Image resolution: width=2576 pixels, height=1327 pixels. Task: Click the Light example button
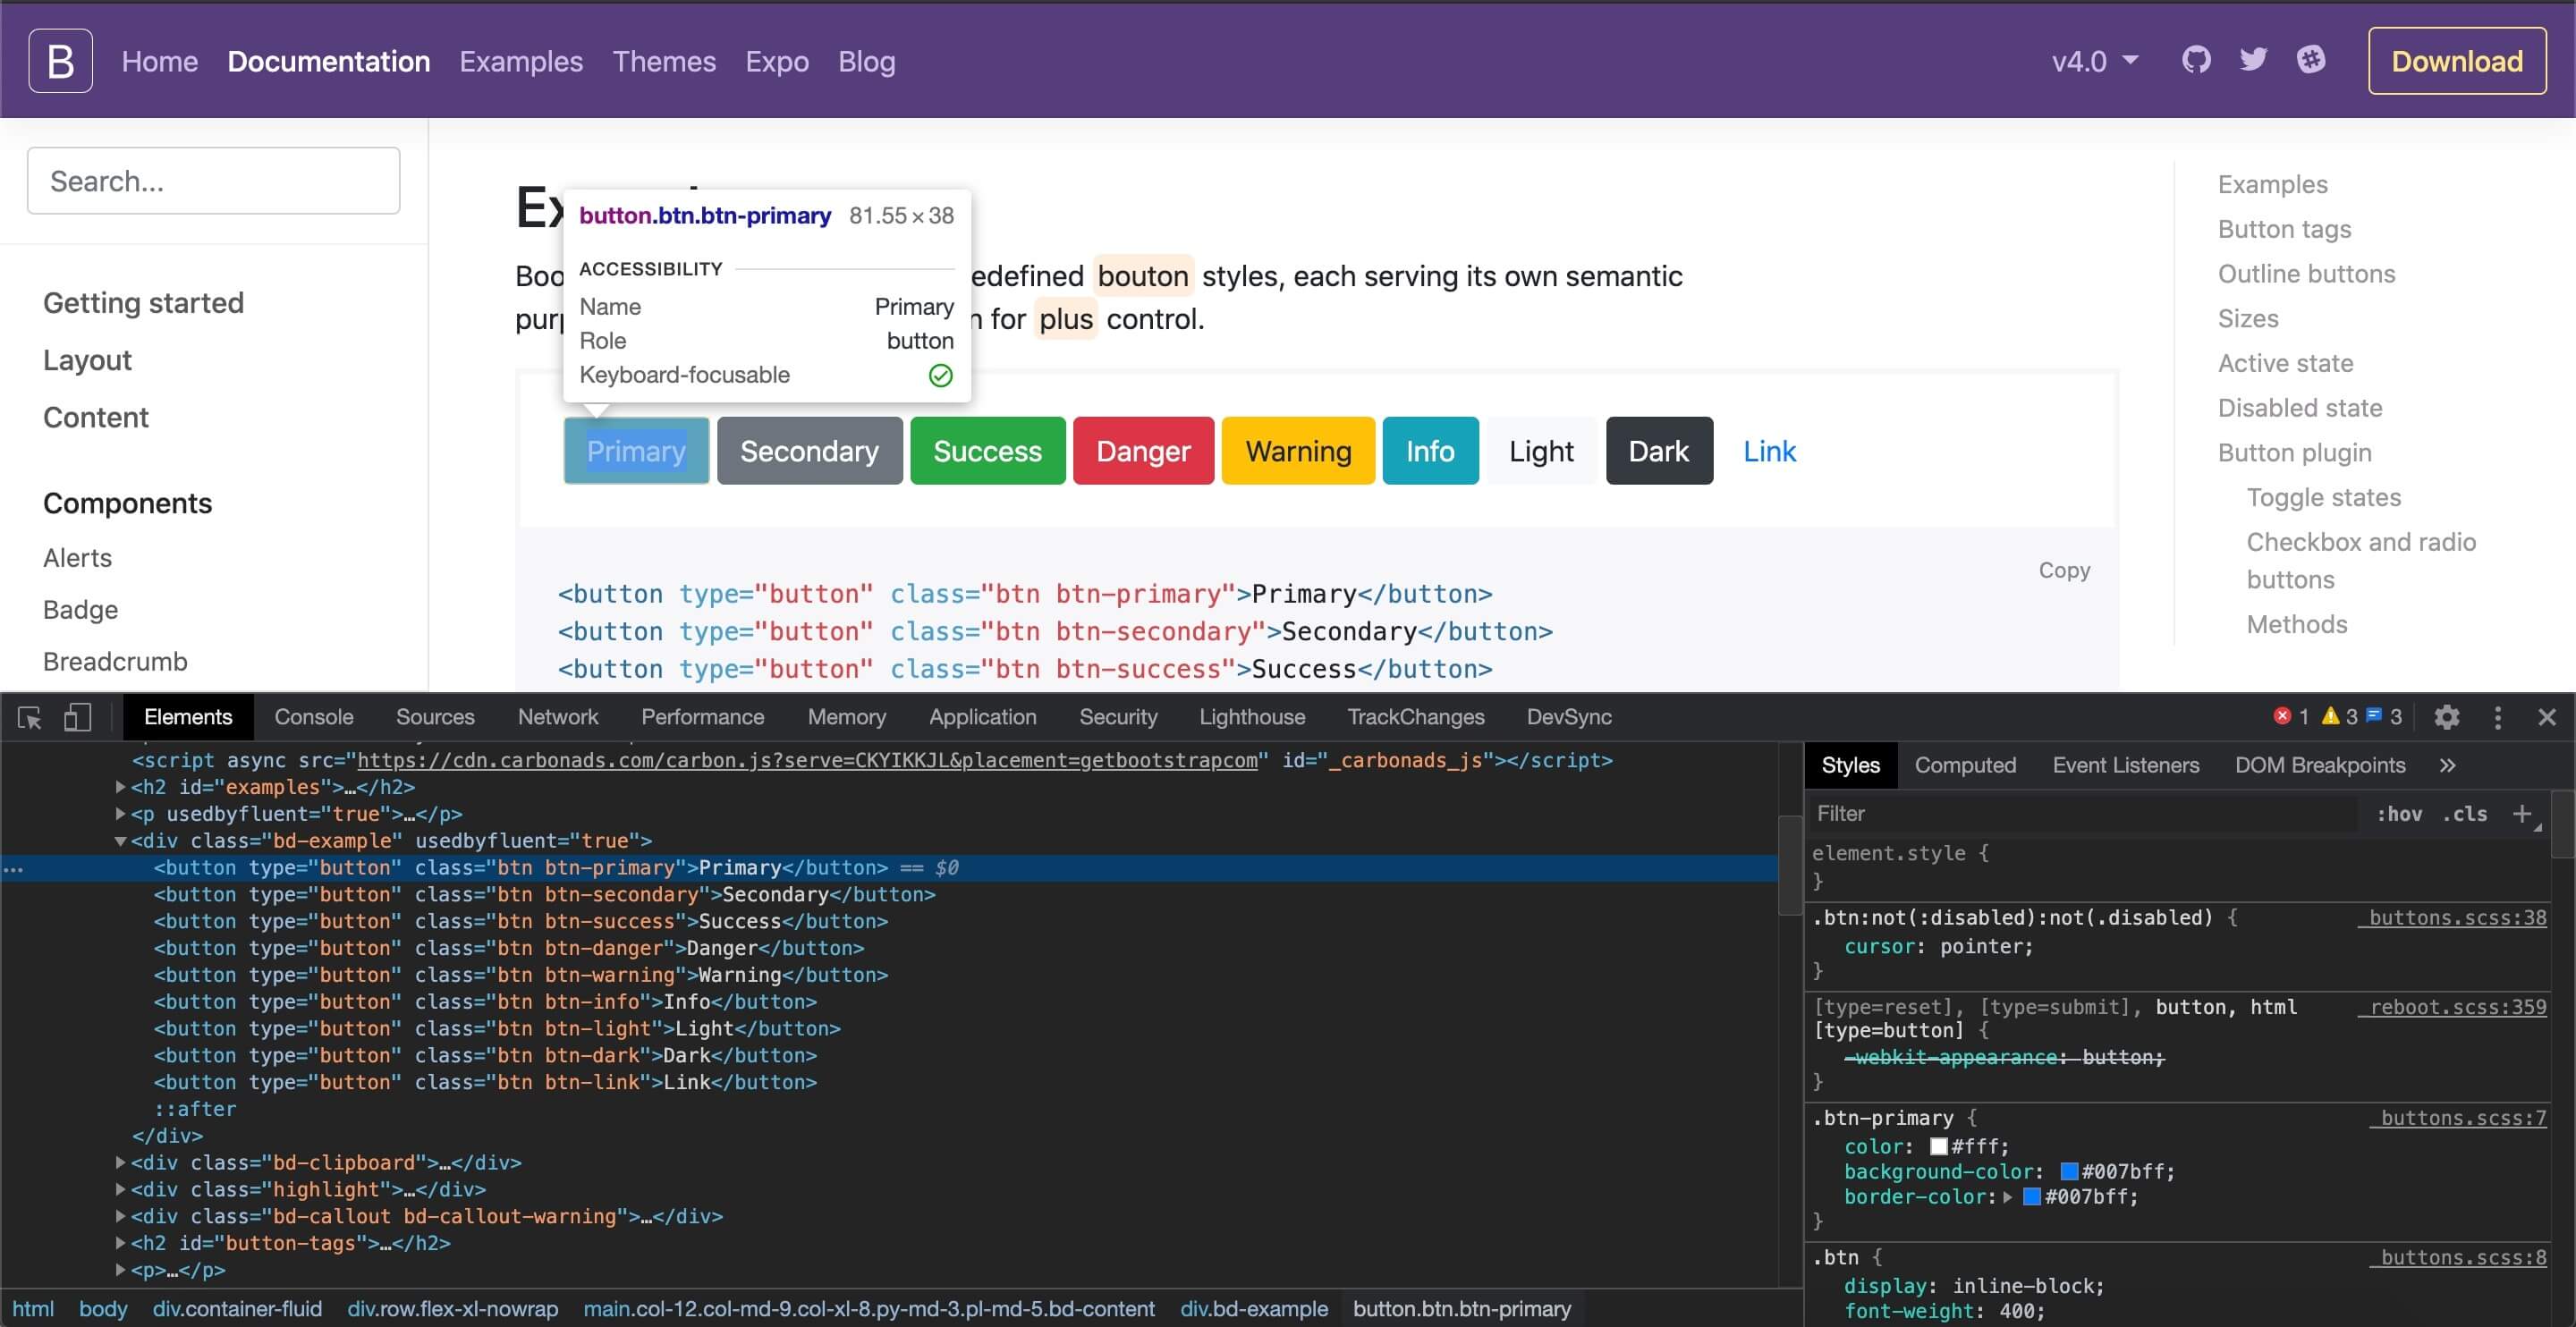pyautogui.click(x=1541, y=451)
